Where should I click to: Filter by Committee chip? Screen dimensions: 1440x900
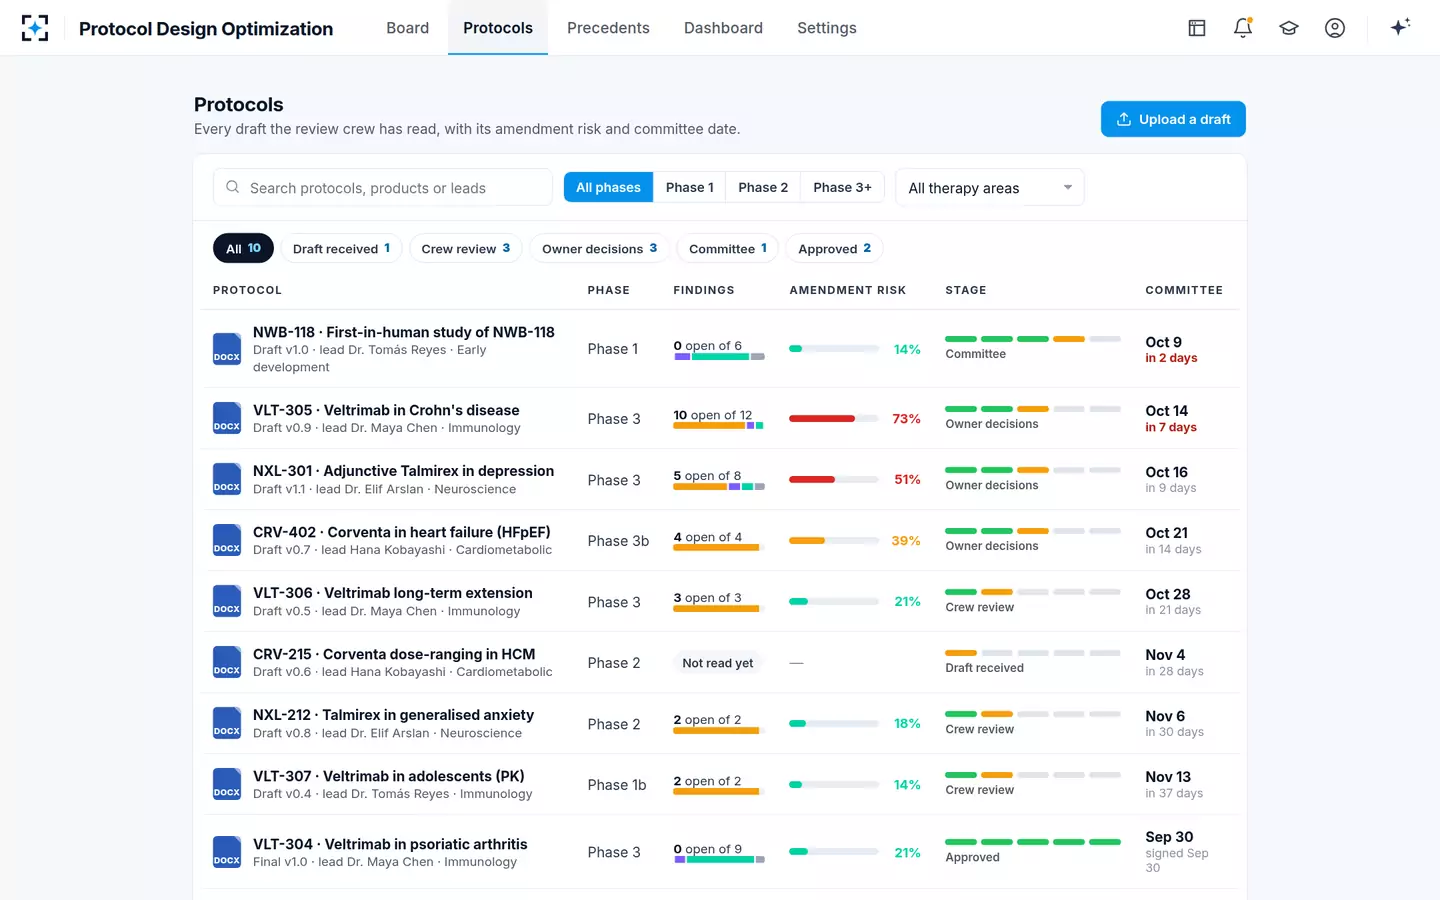[x=728, y=248]
